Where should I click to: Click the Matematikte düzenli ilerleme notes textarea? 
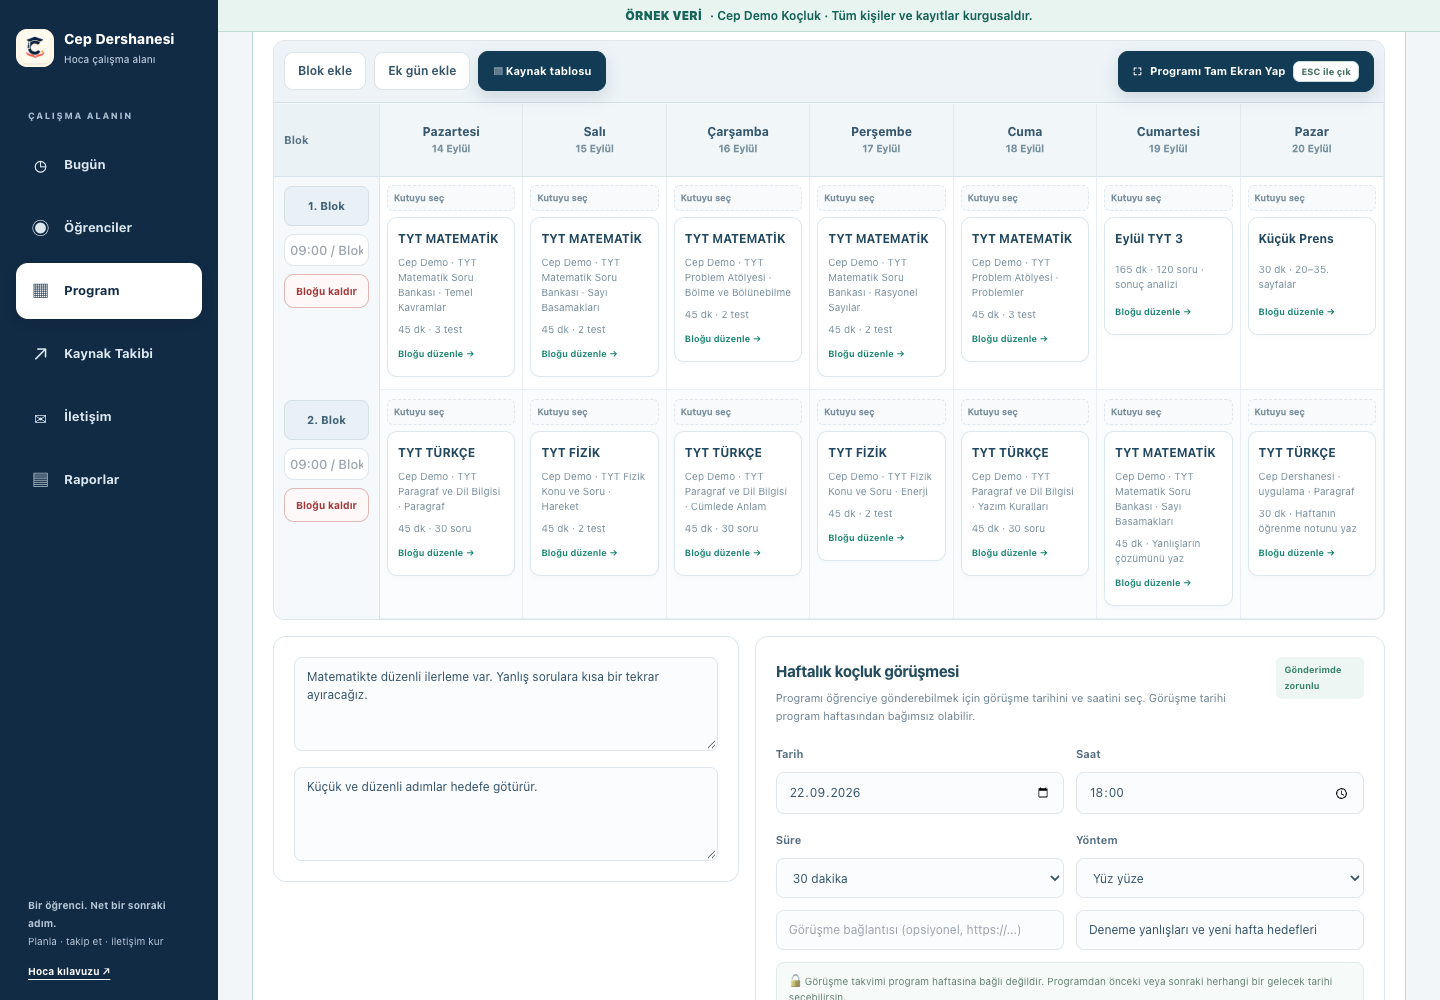coord(506,704)
